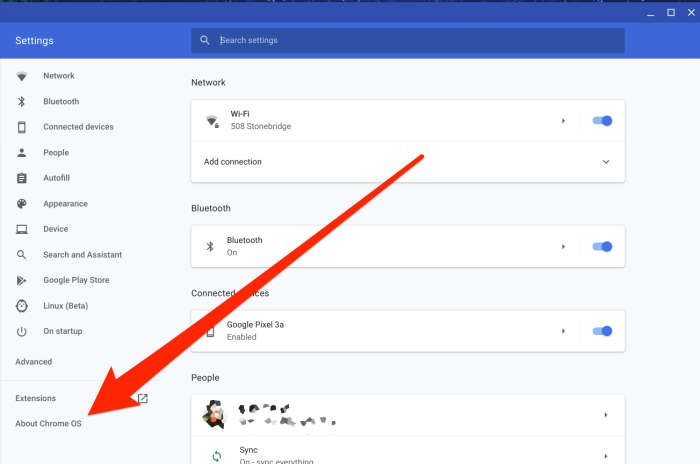The image size is (700, 464).
Task: Close the Settings window
Action: pos(691,13)
